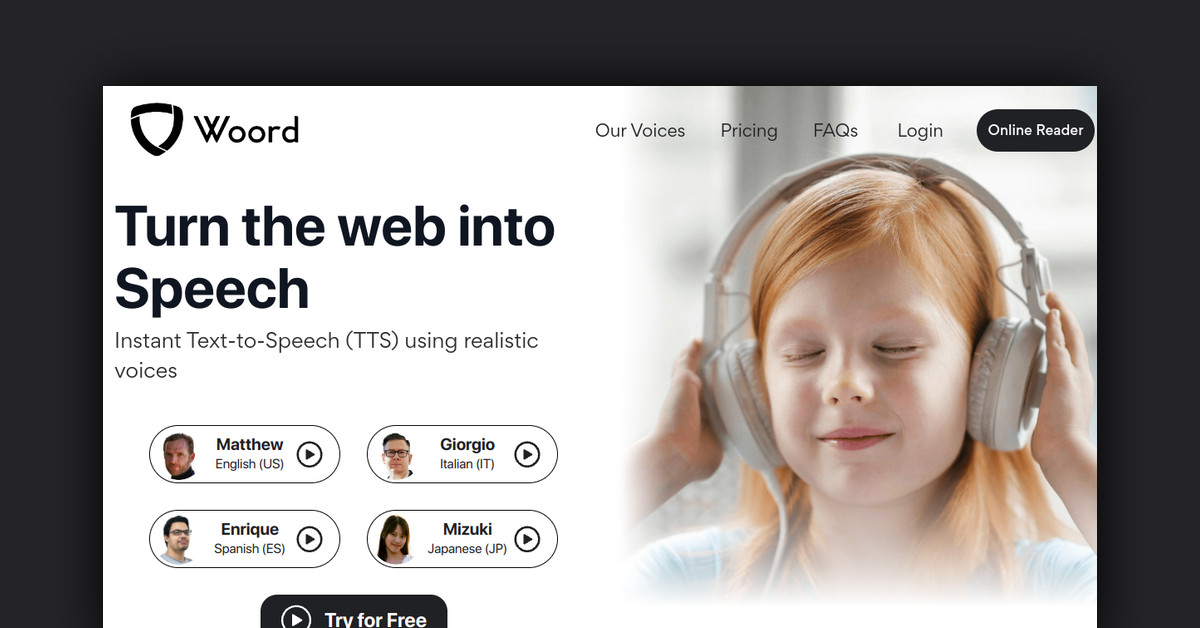This screenshot has width=1200, height=628.
Task: Click Mizuki's avatar photo
Action: pyautogui.click(x=397, y=541)
